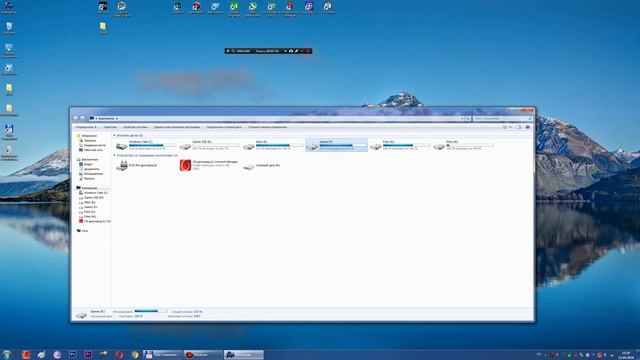Click the highlighted Games (F:) drive tile
Screen dimensions: 640x360
click(x=337, y=145)
